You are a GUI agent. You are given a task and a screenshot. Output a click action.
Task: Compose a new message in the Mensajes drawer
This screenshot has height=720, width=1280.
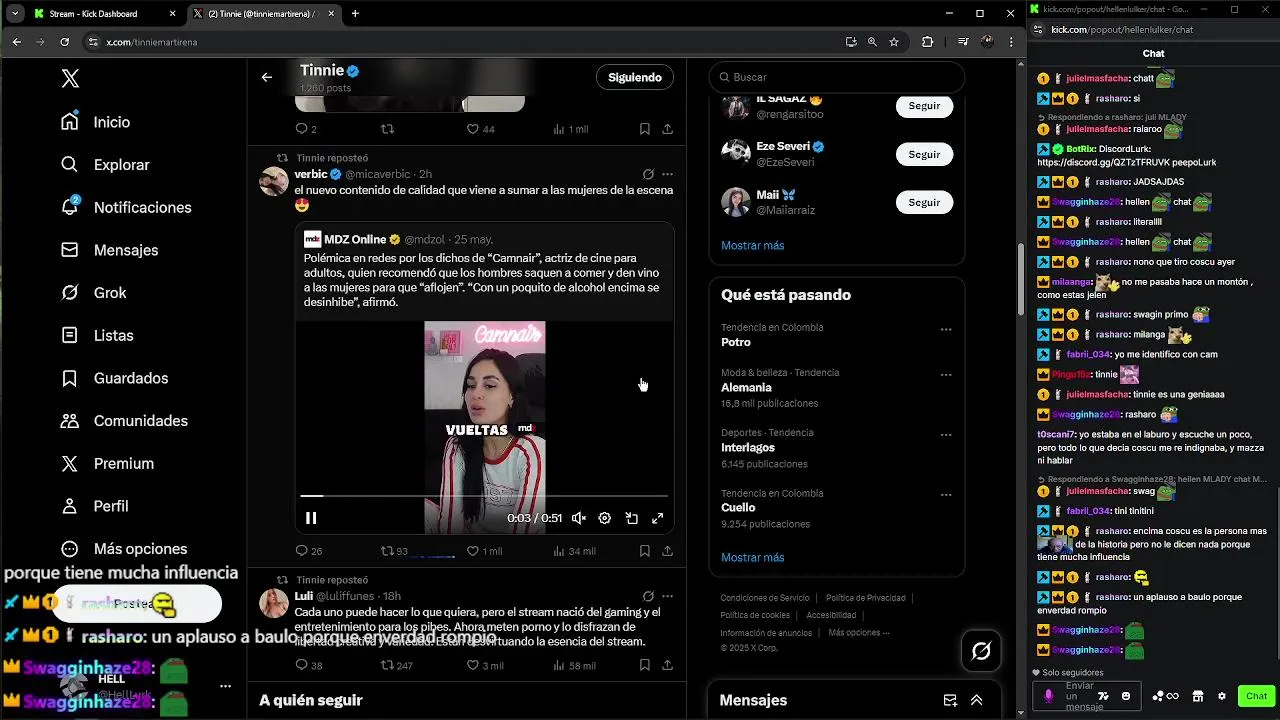[950, 700]
